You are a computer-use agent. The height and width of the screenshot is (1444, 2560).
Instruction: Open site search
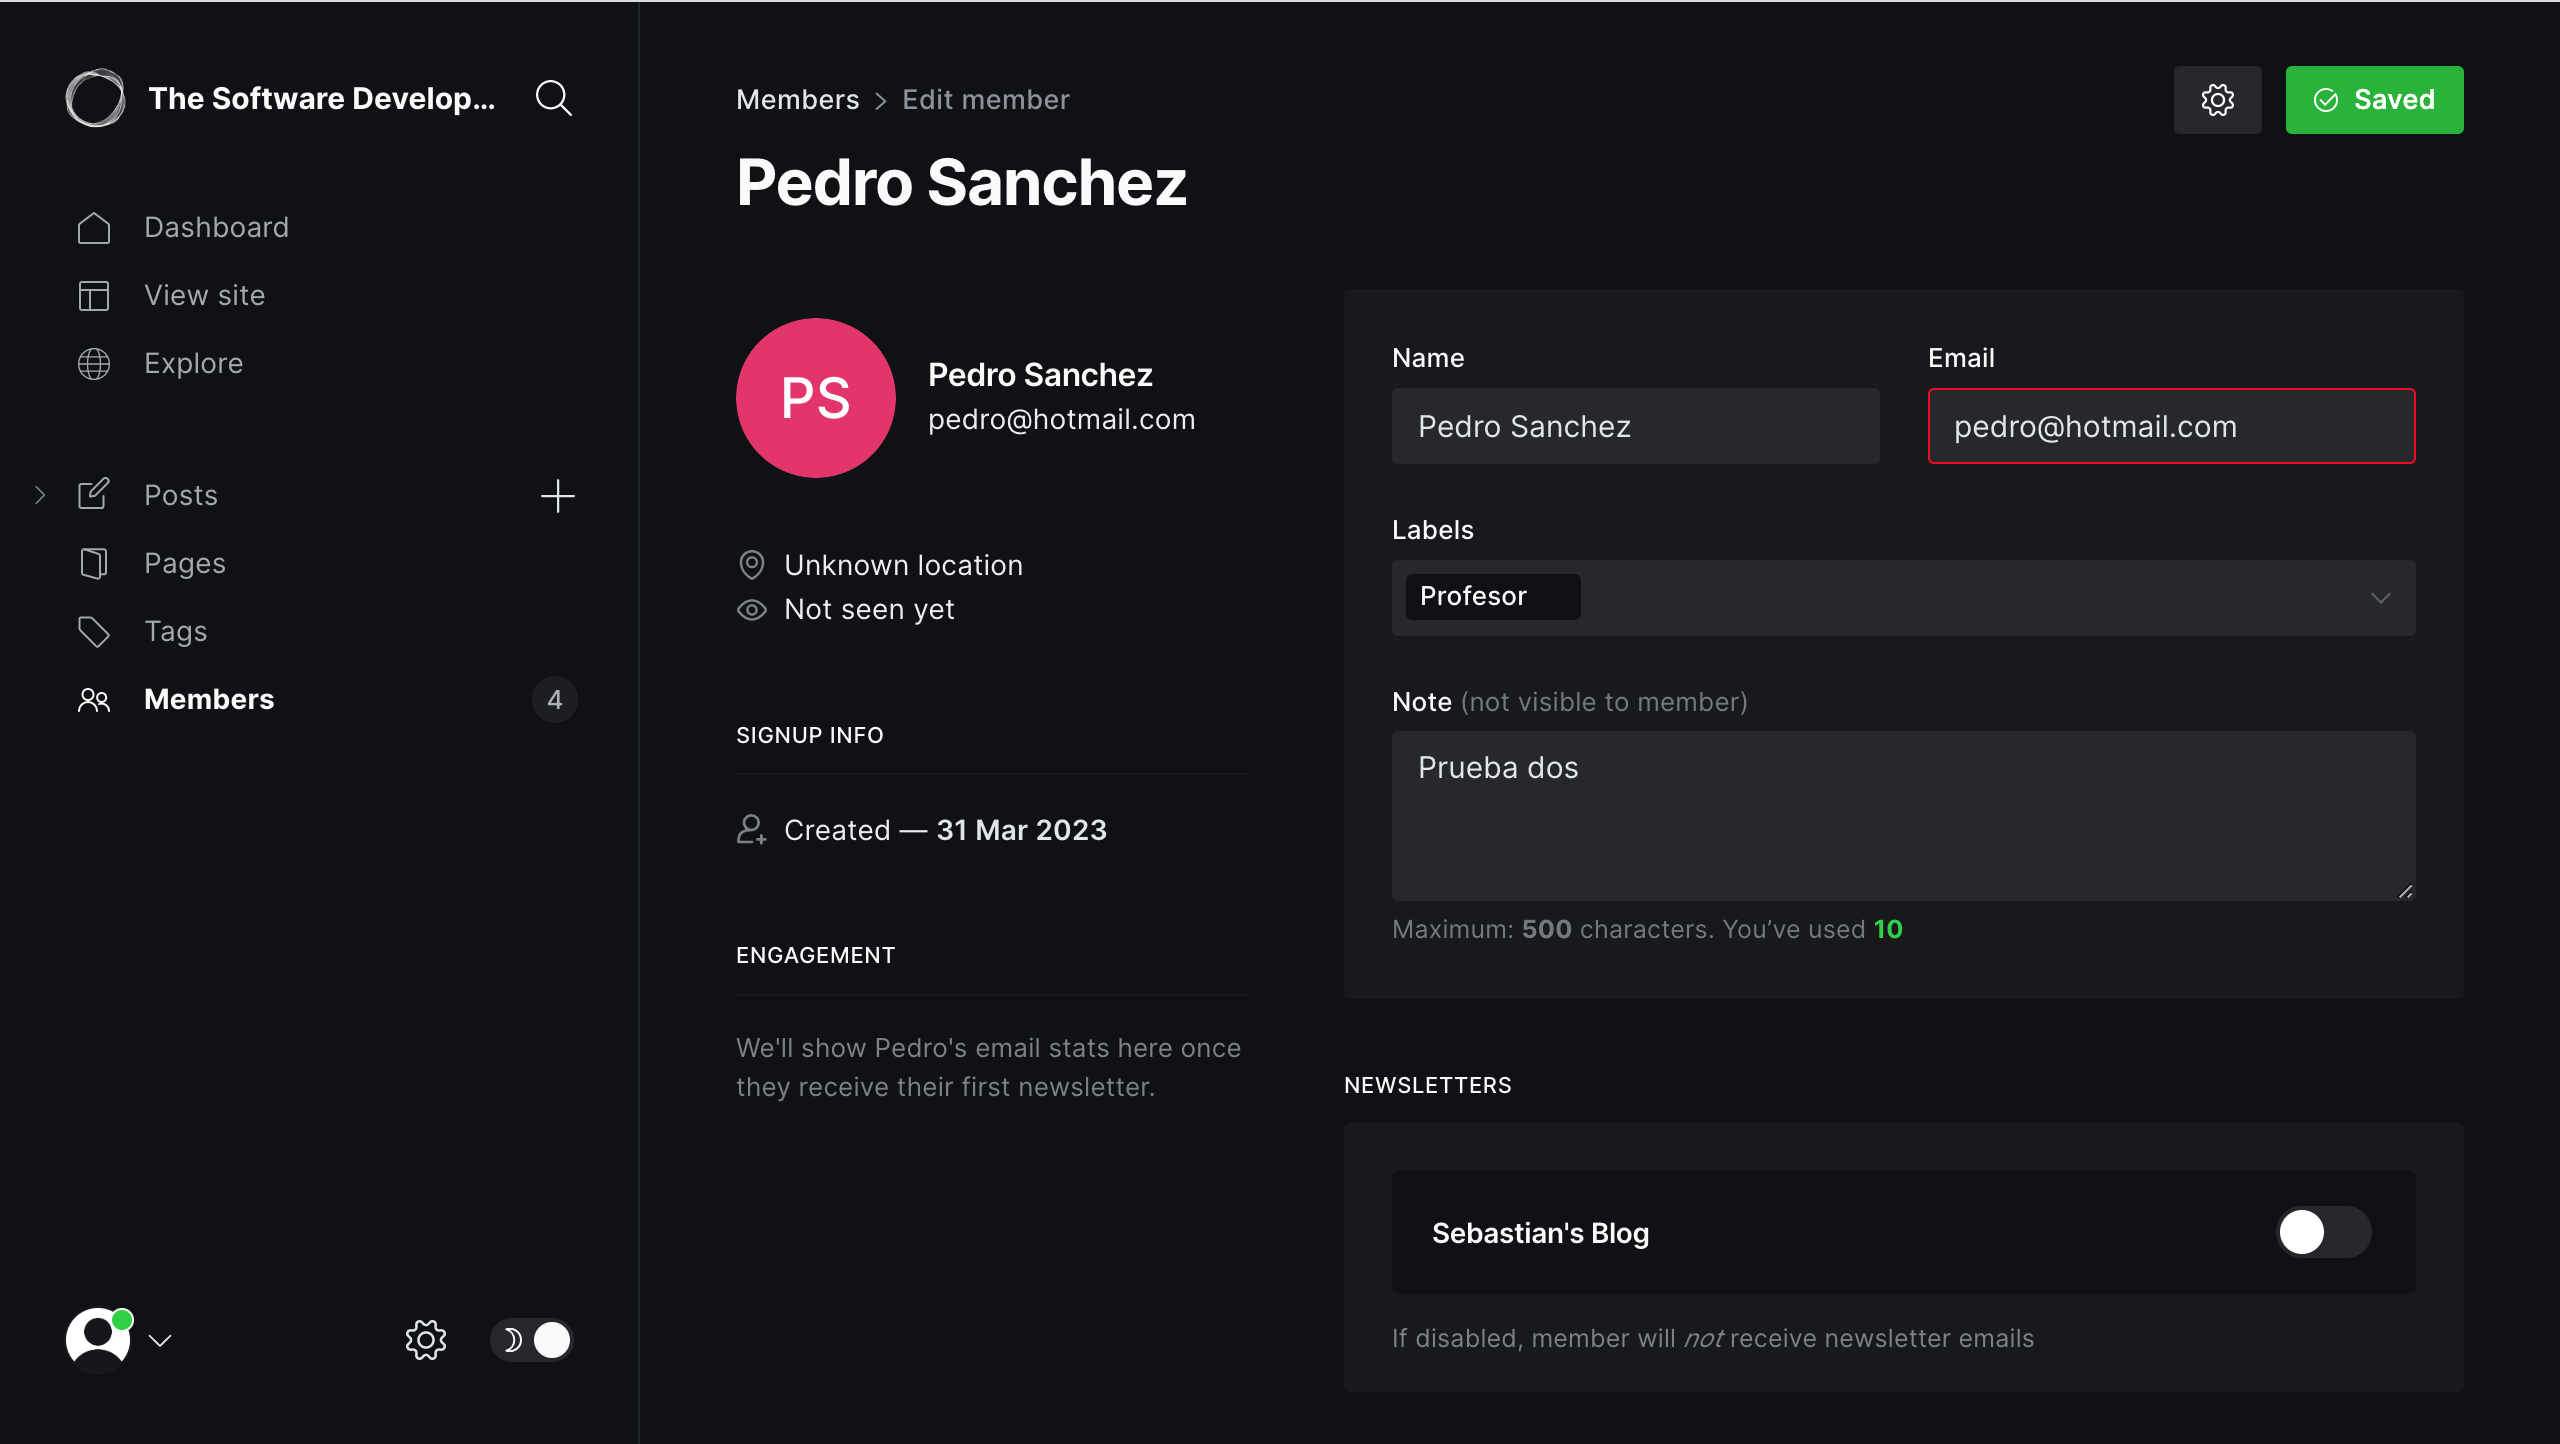553,98
